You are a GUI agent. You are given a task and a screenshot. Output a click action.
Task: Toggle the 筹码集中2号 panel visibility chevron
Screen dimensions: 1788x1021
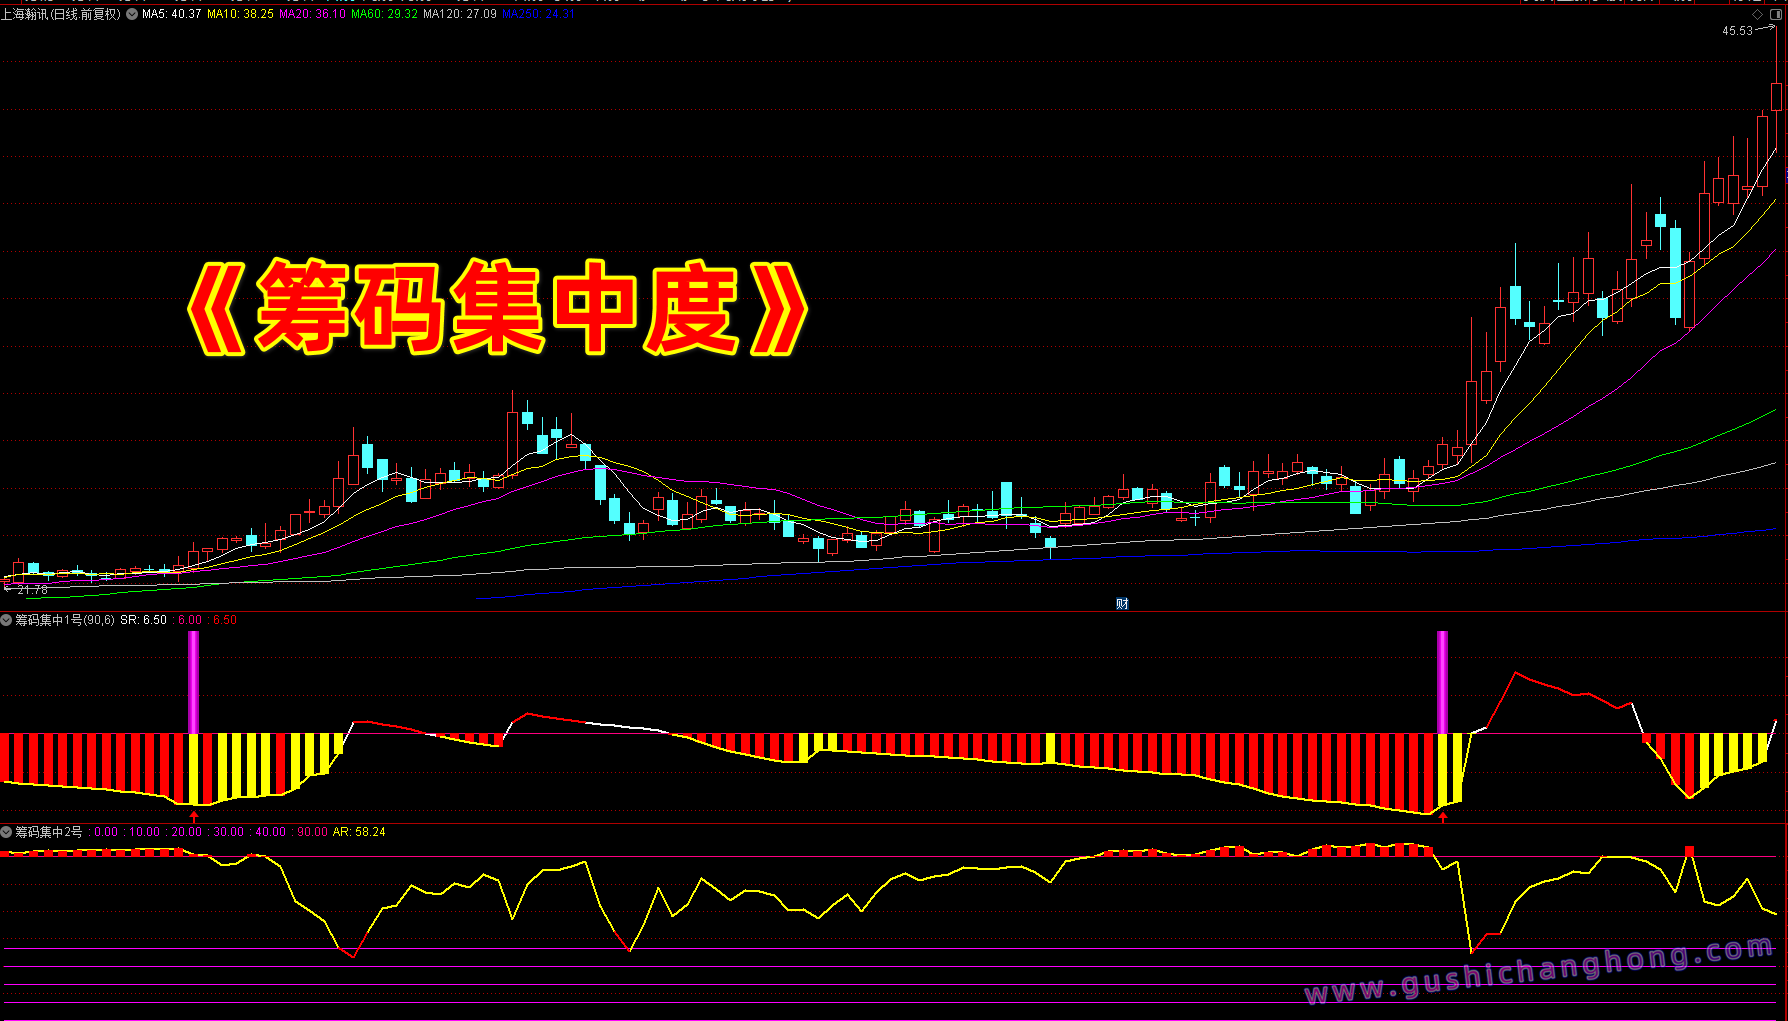(x=6, y=831)
